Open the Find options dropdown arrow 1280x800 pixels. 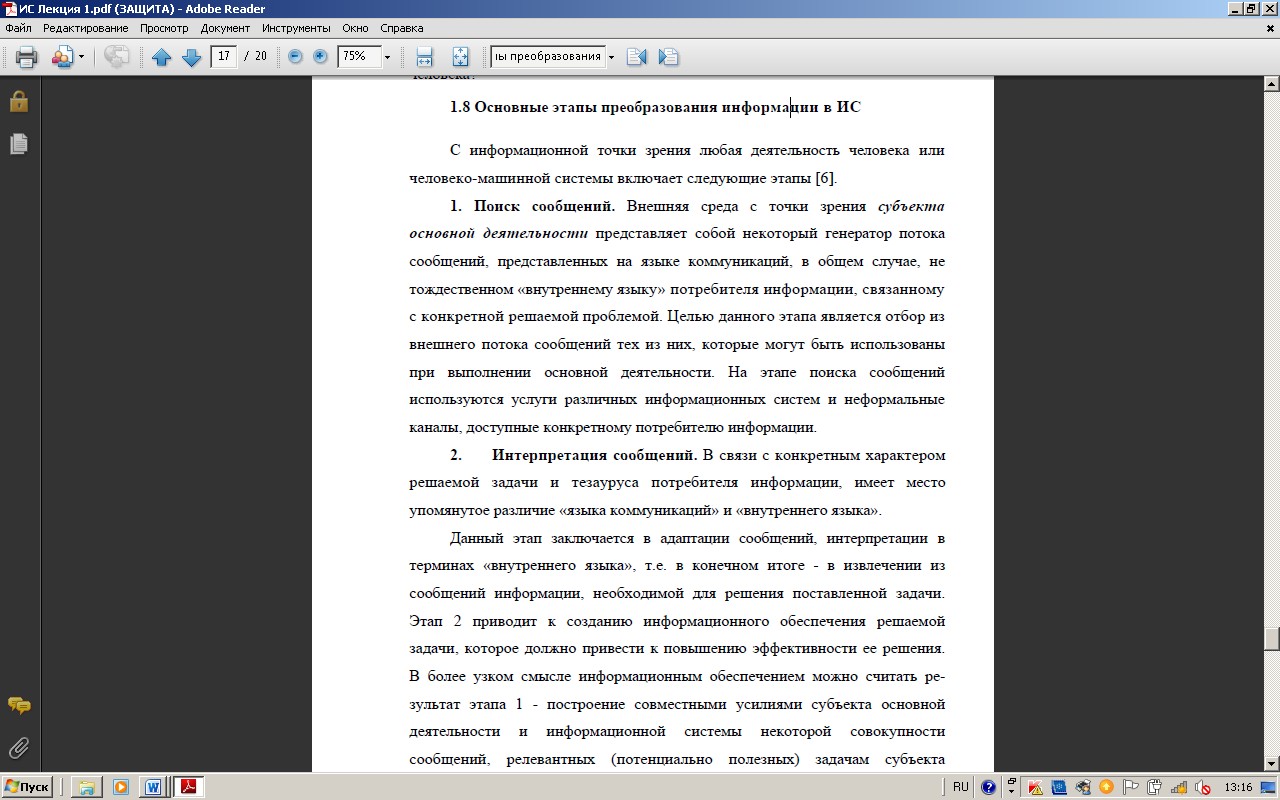[x=611, y=56]
